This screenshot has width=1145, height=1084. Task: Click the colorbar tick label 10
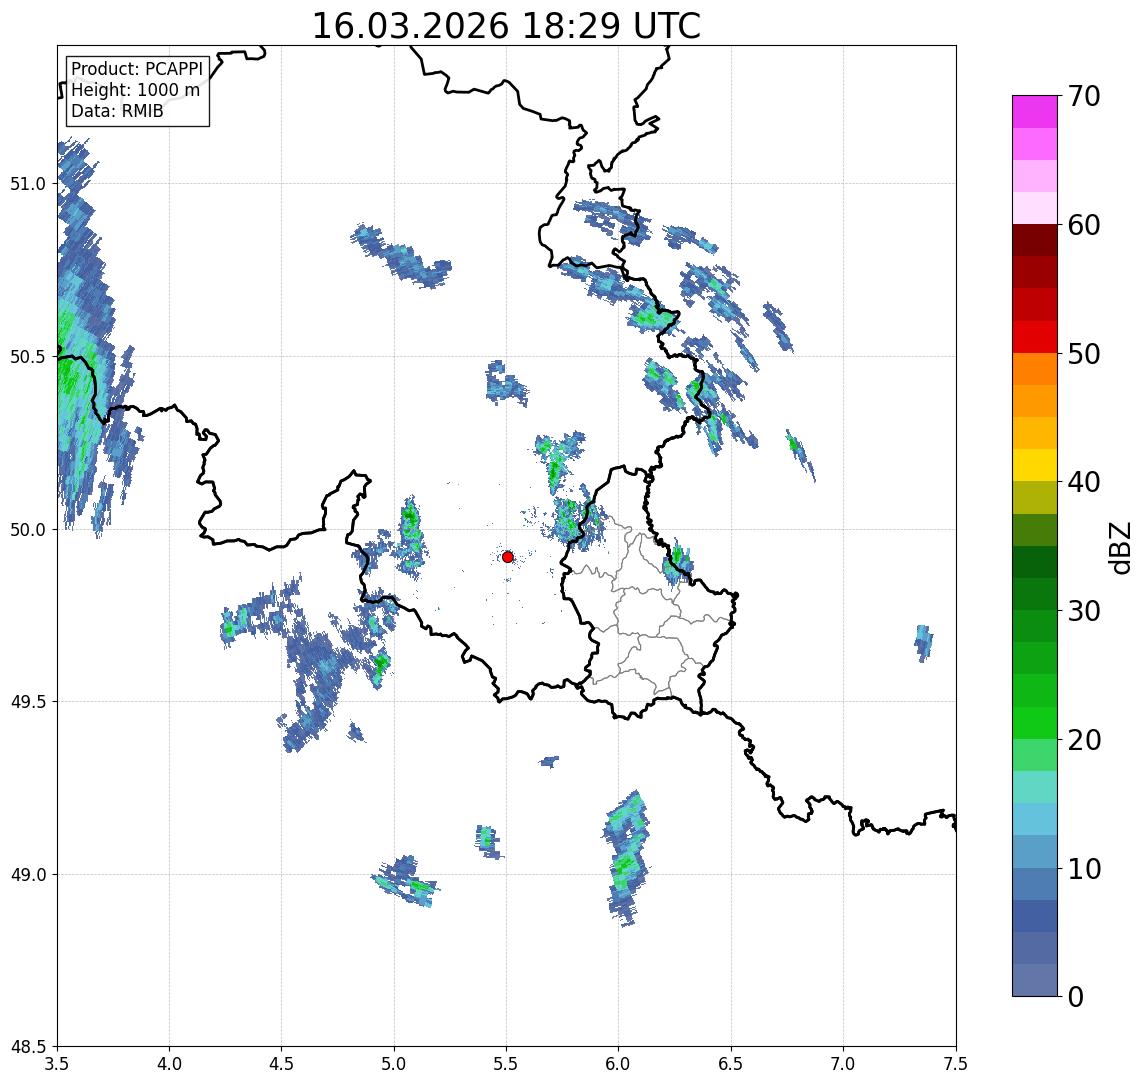coord(1084,869)
